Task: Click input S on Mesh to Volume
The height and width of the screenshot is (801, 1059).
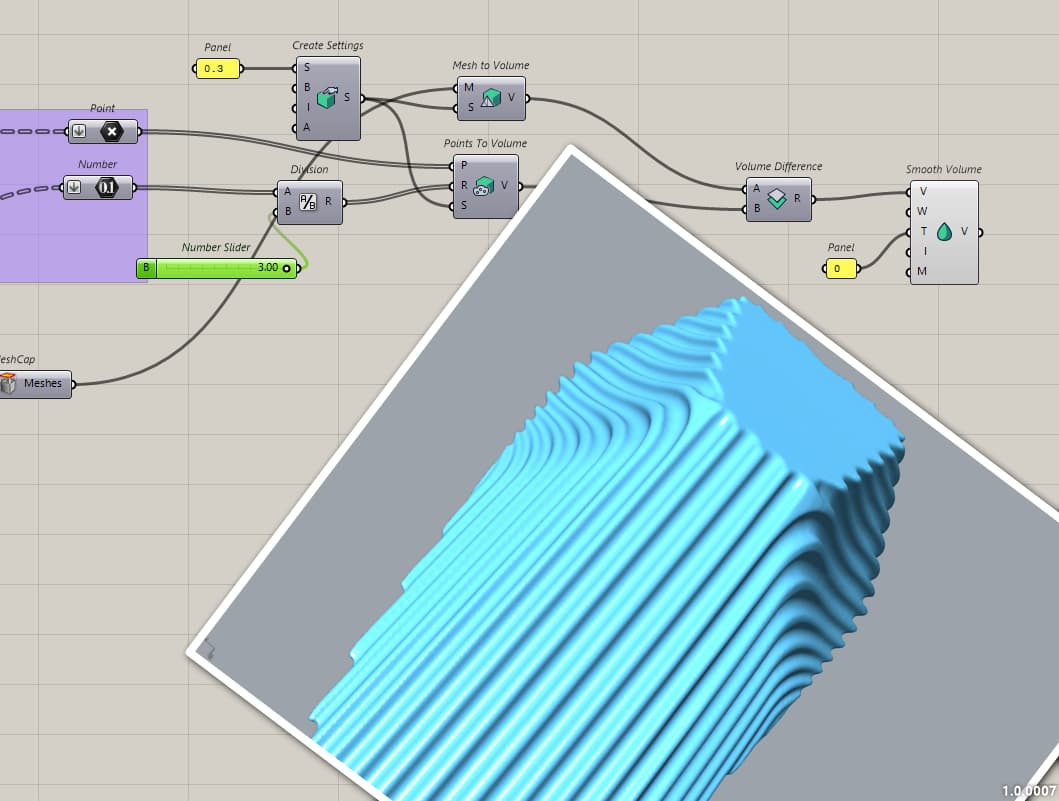Action: (x=470, y=107)
